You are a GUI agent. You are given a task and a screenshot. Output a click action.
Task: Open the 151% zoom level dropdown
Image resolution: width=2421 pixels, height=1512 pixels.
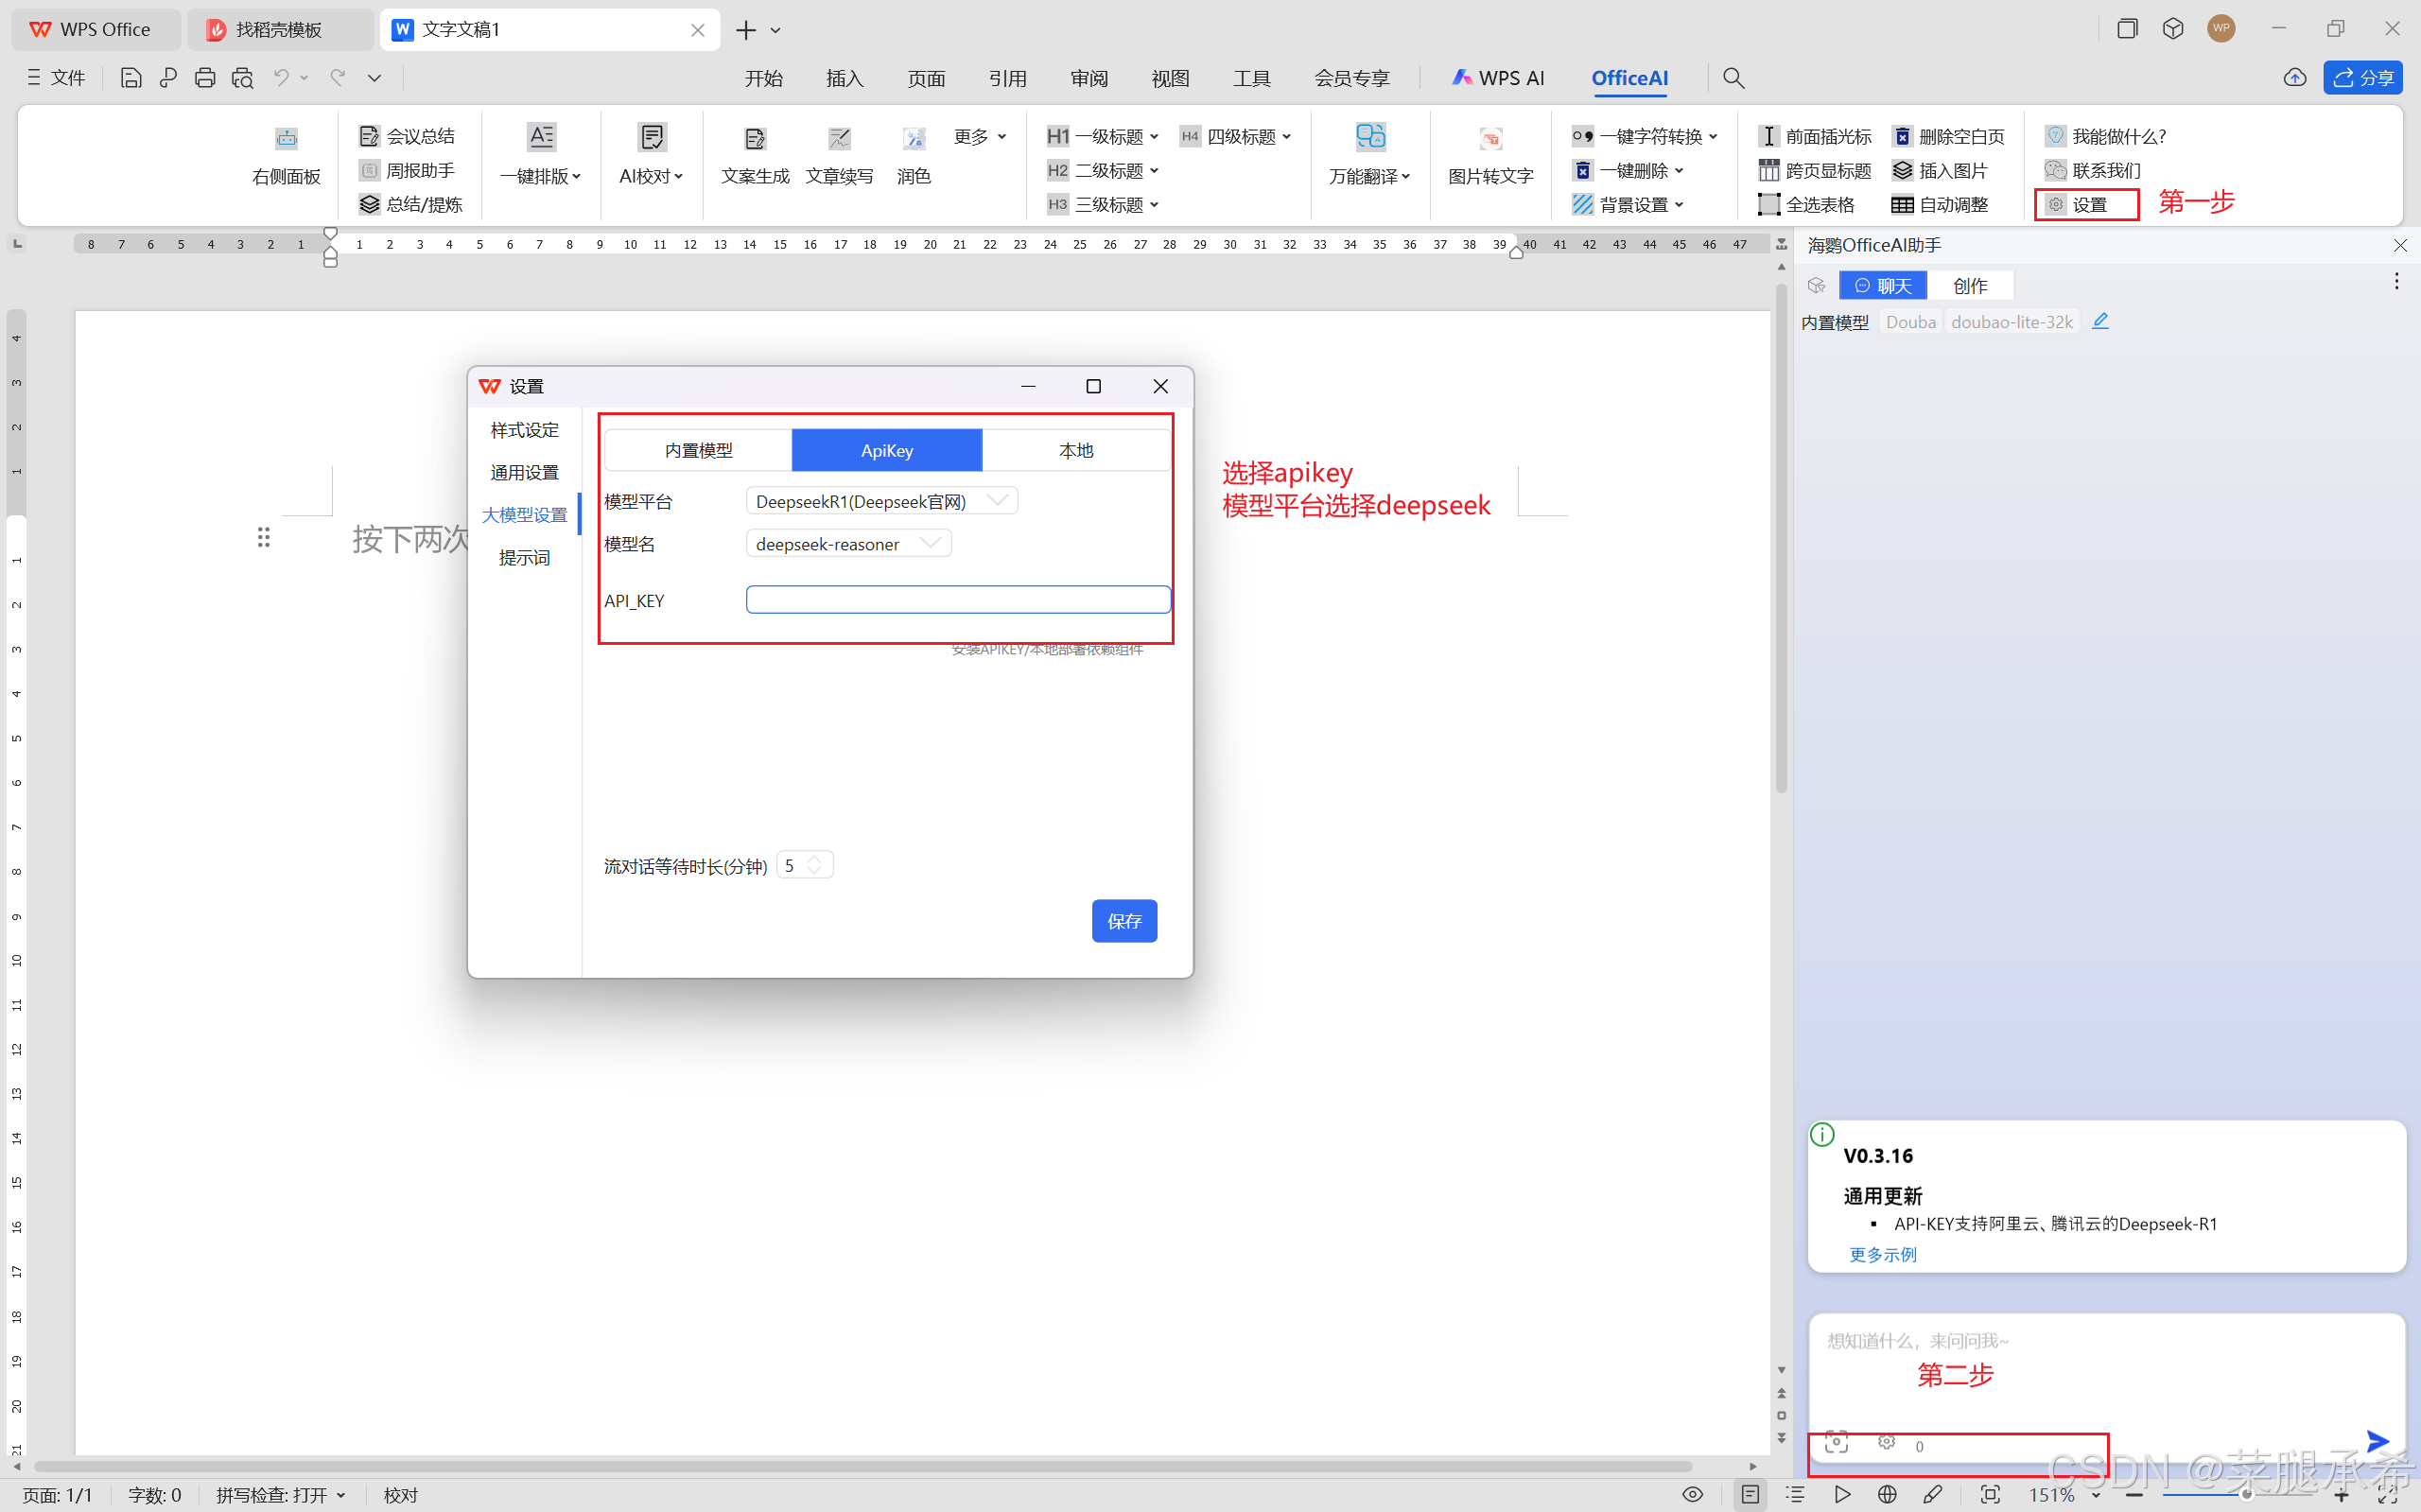point(2096,1495)
